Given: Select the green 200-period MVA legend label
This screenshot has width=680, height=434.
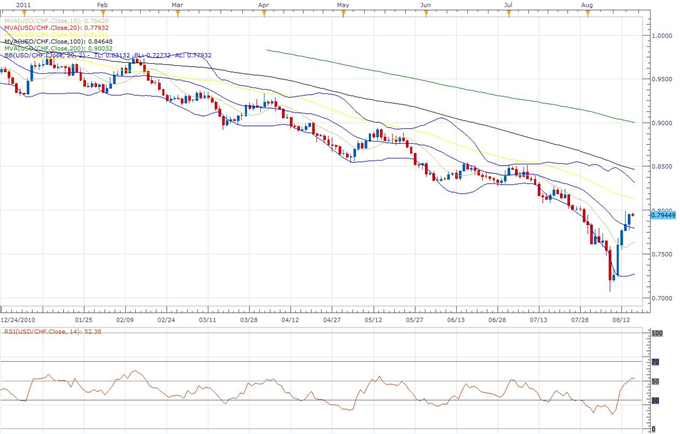Looking at the screenshot, I should 58,49.
